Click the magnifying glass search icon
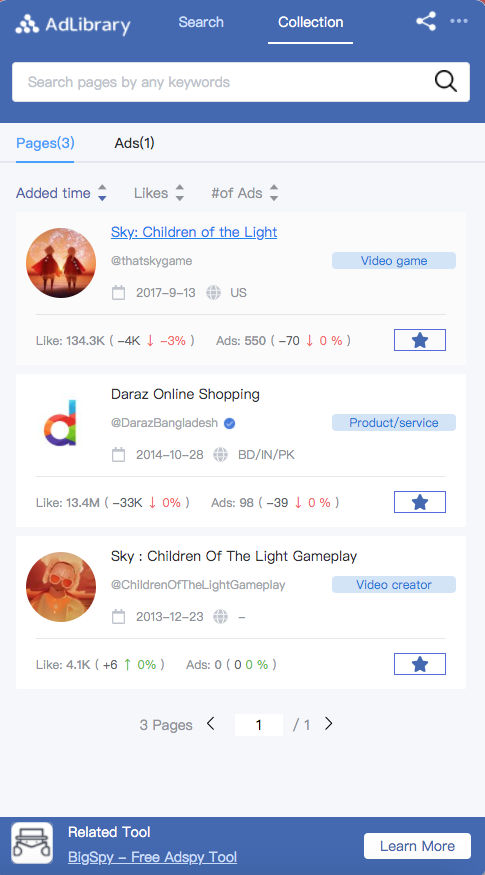Image resolution: width=485 pixels, height=875 pixels. 445,81
